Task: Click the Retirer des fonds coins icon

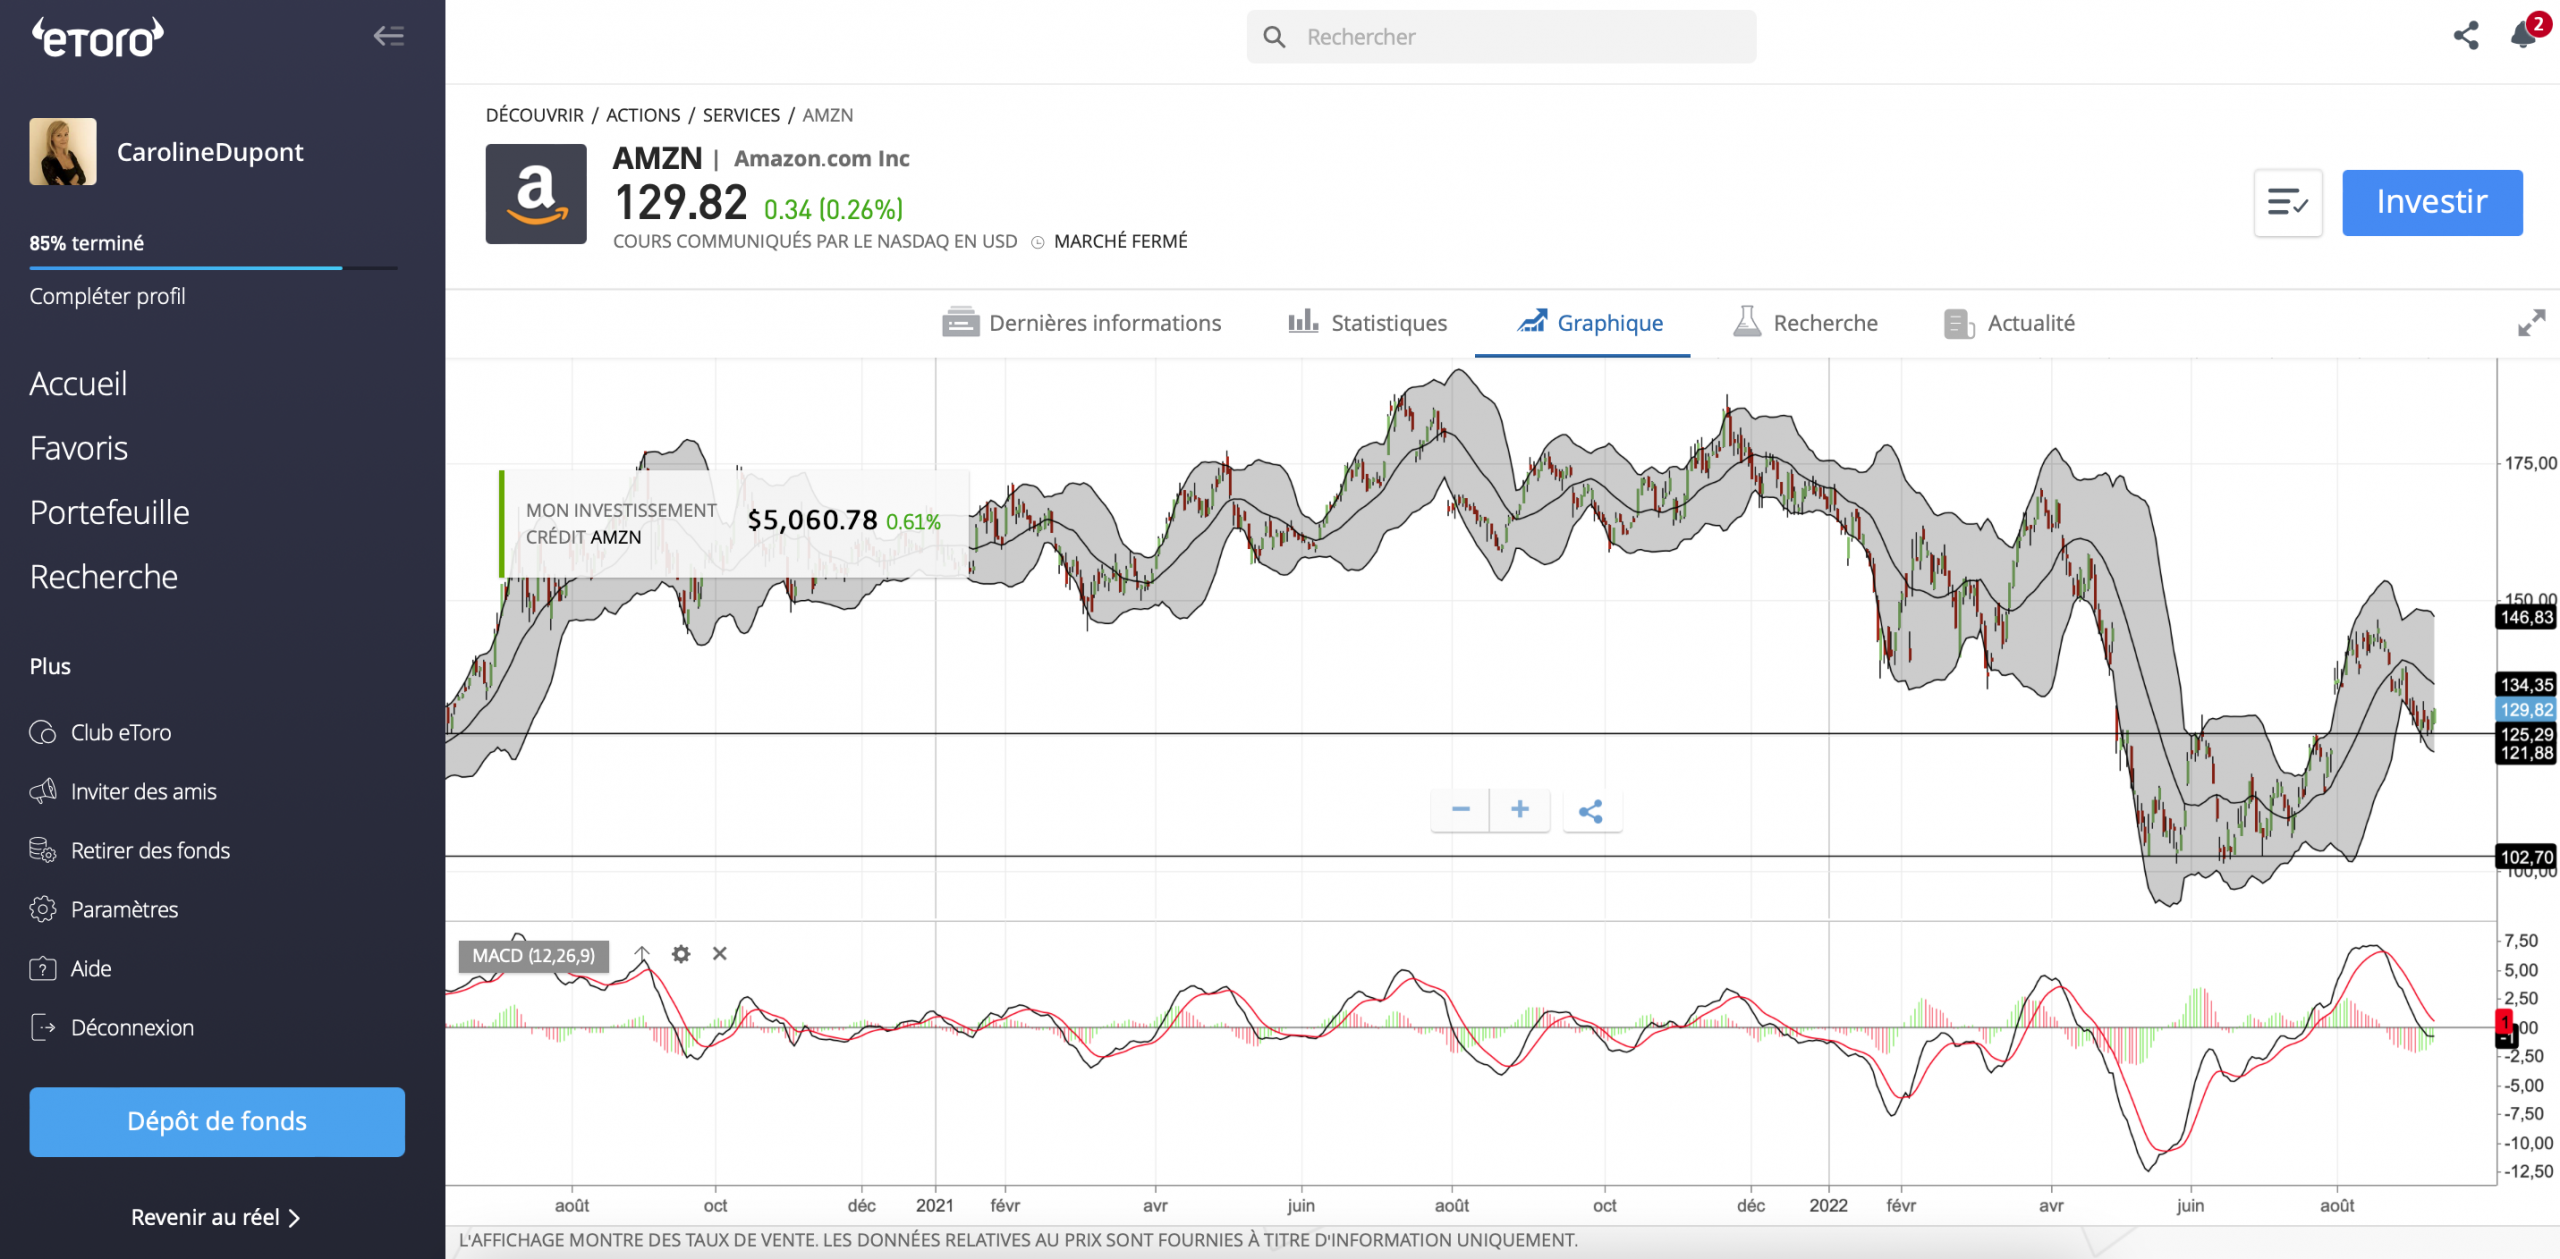Action: (x=43, y=851)
